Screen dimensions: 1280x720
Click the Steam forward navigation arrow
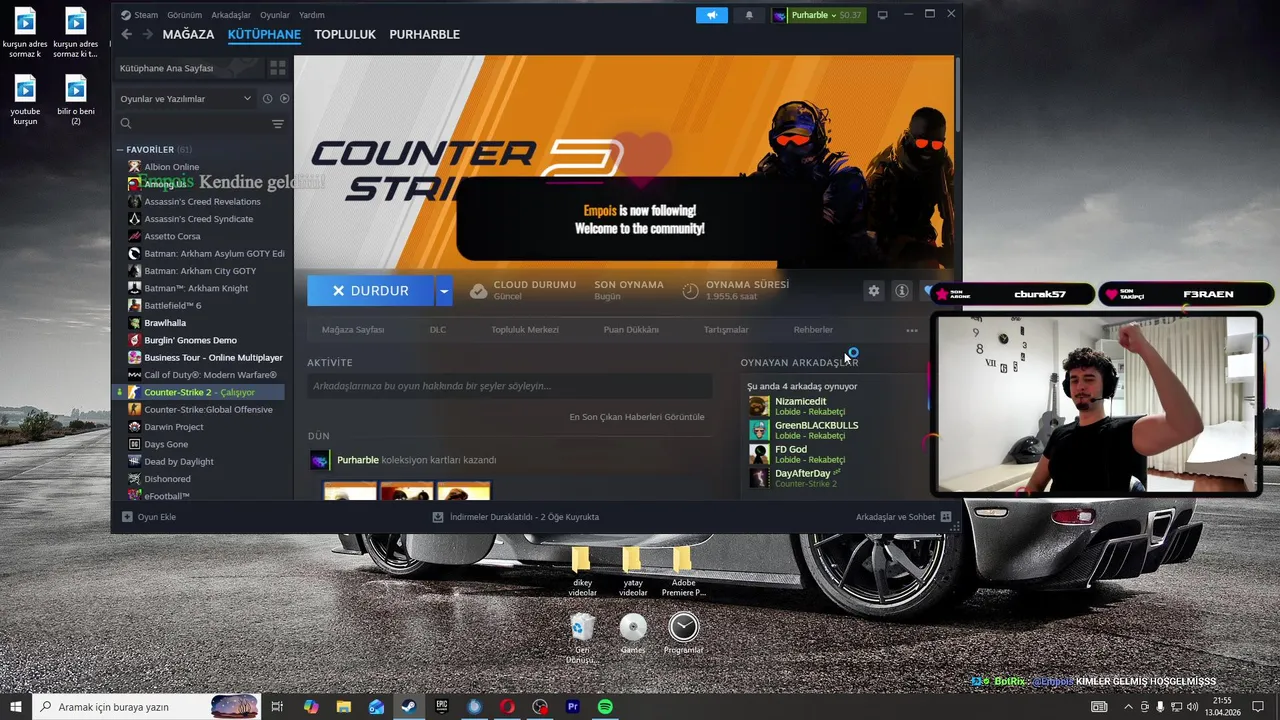[x=147, y=34]
